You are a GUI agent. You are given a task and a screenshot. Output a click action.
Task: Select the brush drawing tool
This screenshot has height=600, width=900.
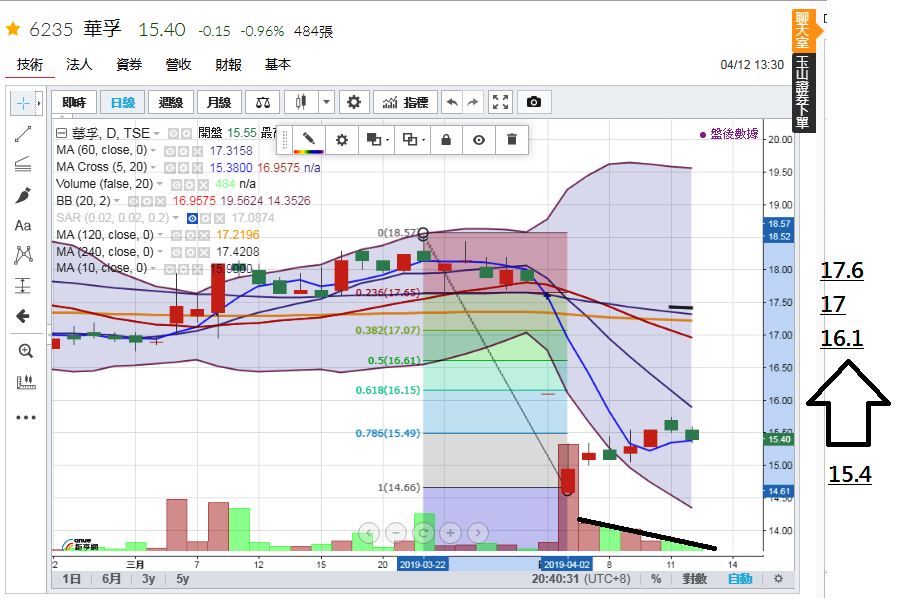tap(23, 195)
